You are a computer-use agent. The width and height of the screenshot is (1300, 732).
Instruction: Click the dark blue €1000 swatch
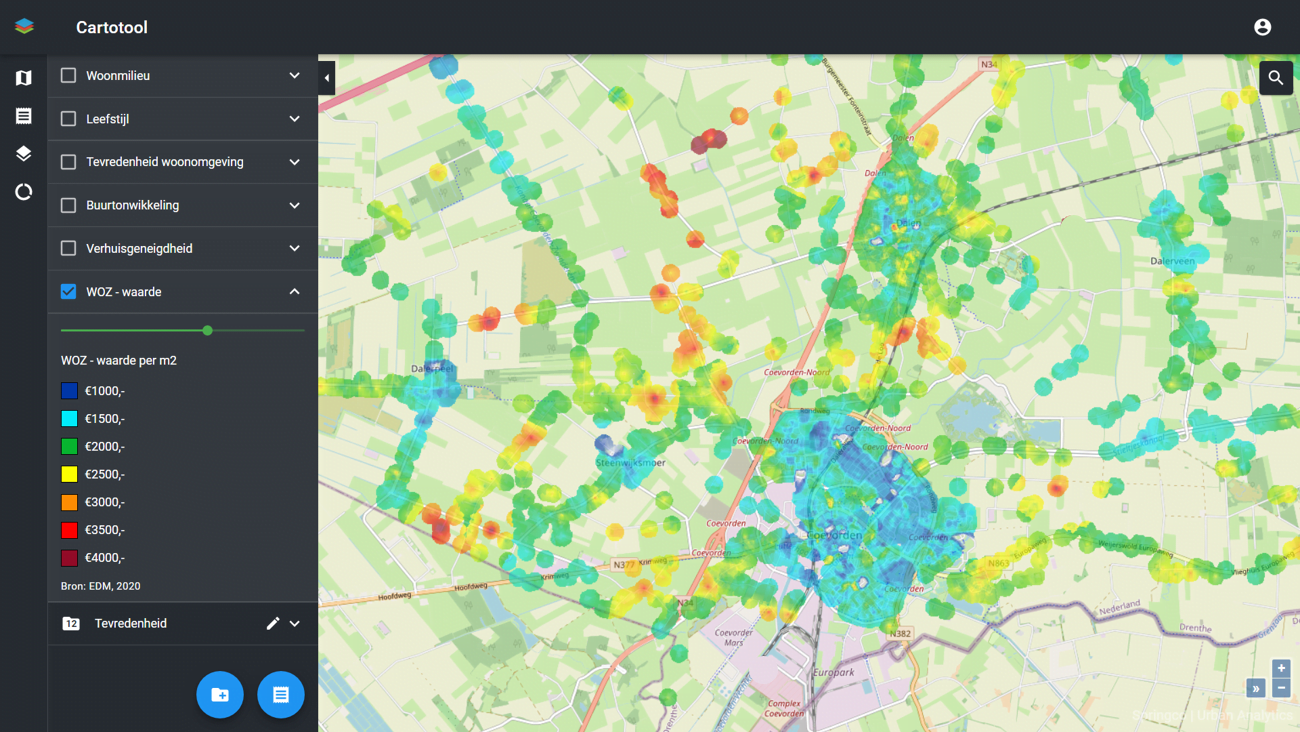coord(69,391)
